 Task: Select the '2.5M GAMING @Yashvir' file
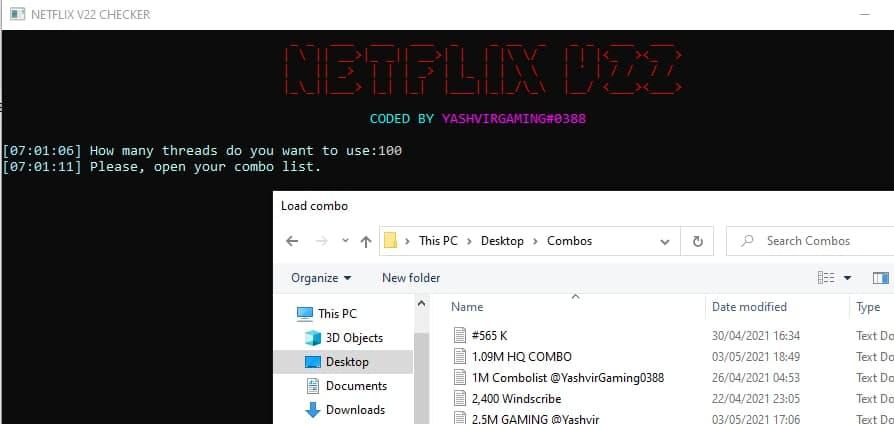click(535, 419)
